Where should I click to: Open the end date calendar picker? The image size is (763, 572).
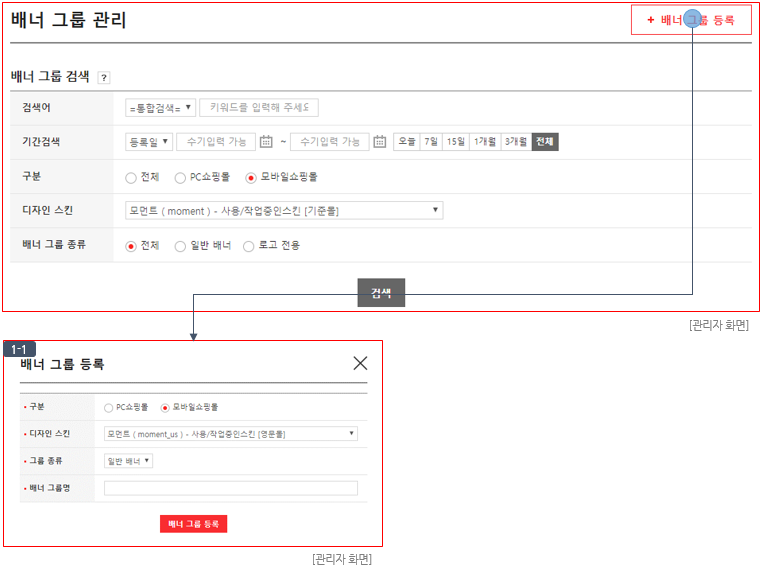pyautogui.click(x=380, y=142)
